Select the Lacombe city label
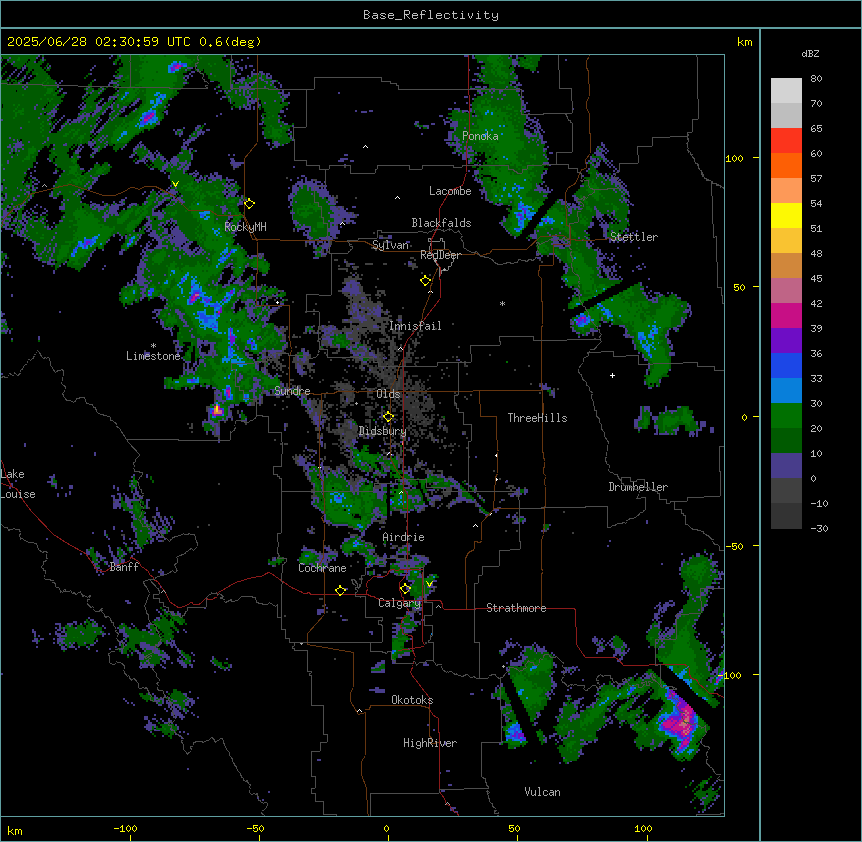Screen dimensions: 862x842 (450, 191)
